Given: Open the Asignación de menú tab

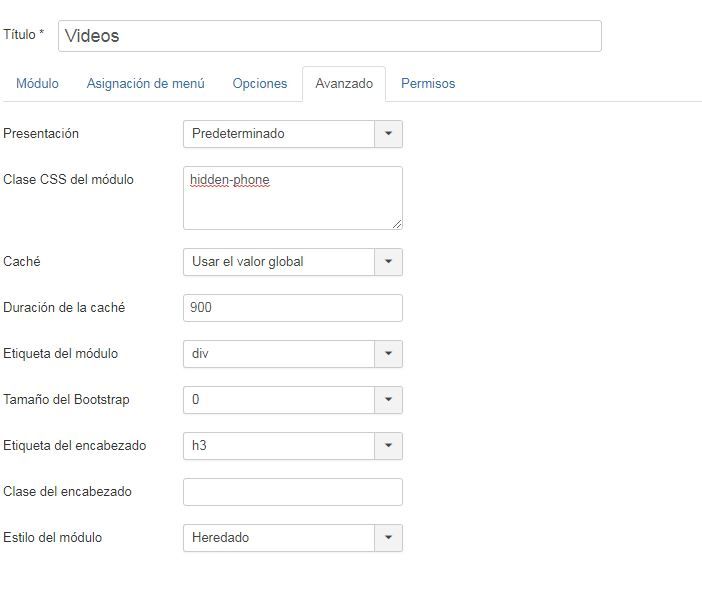Looking at the screenshot, I should point(146,83).
